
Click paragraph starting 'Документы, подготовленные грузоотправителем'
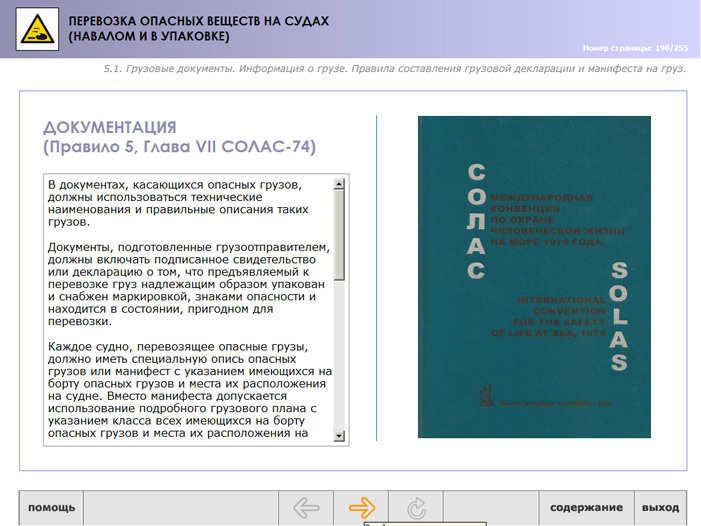click(x=189, y=284)
